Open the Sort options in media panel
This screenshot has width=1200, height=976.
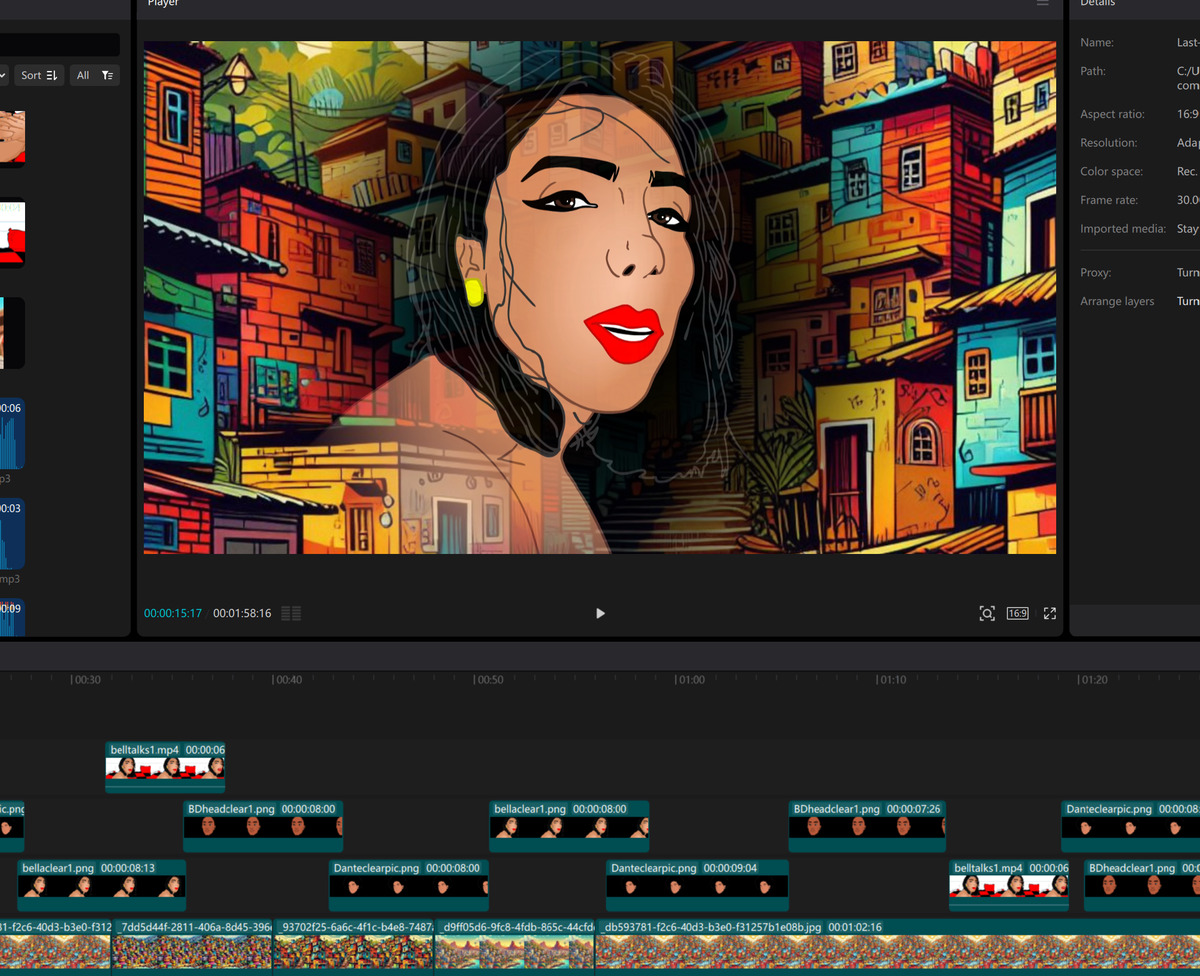click(39, 75)
